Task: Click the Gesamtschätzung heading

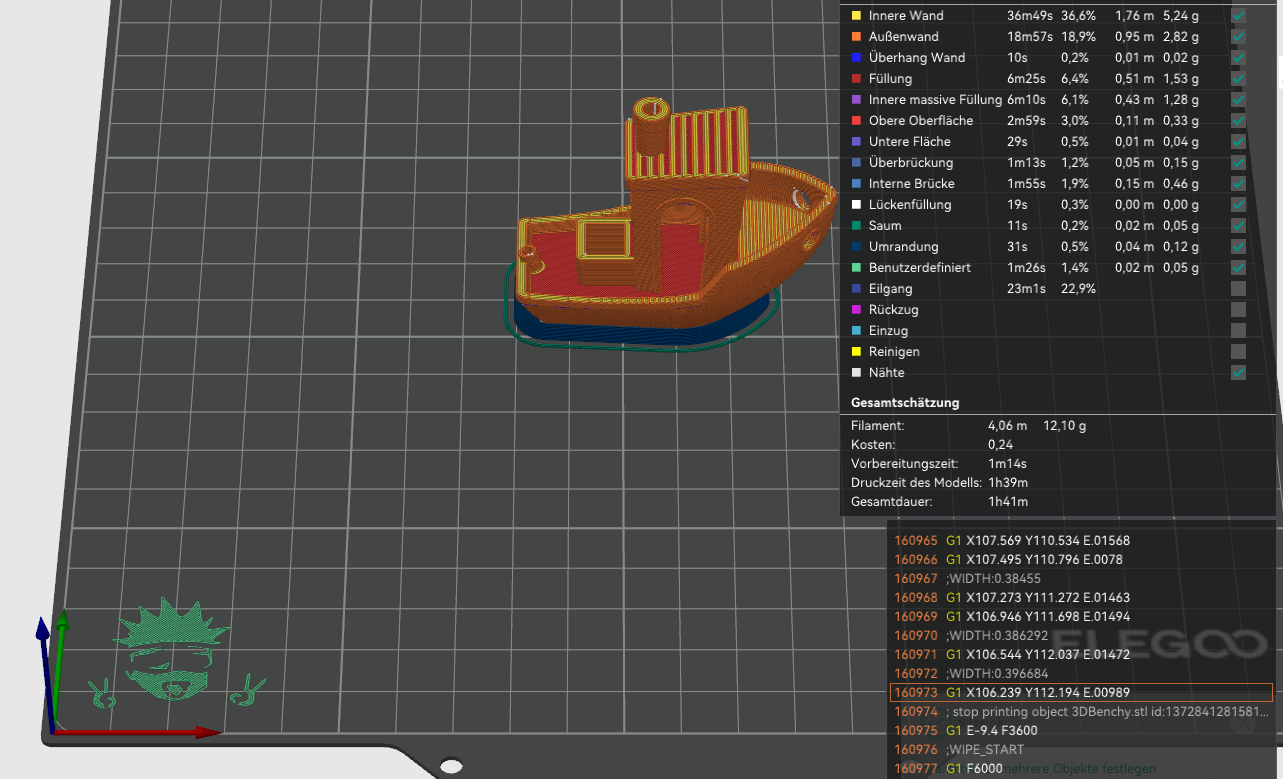Action: coord(905,403)
